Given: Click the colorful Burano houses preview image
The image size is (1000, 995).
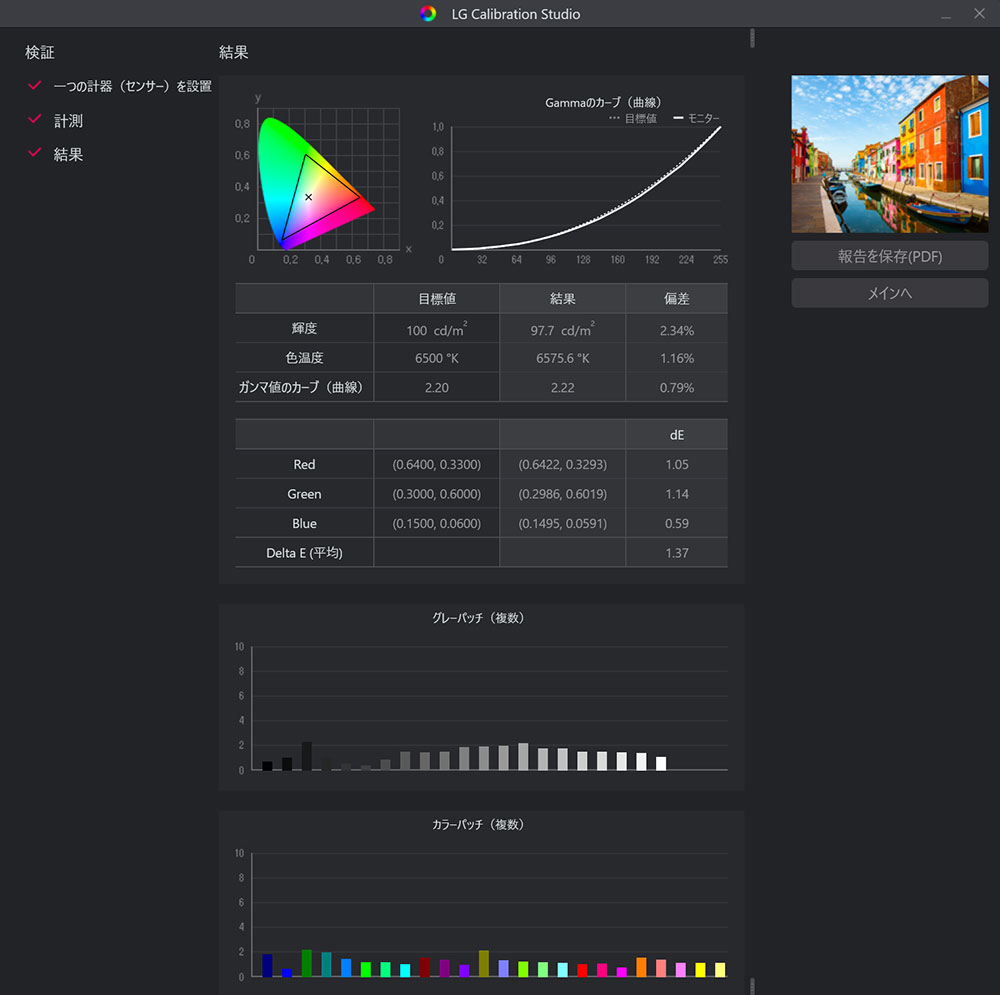Looking at the screenshot, I should (x=889, y=154).
